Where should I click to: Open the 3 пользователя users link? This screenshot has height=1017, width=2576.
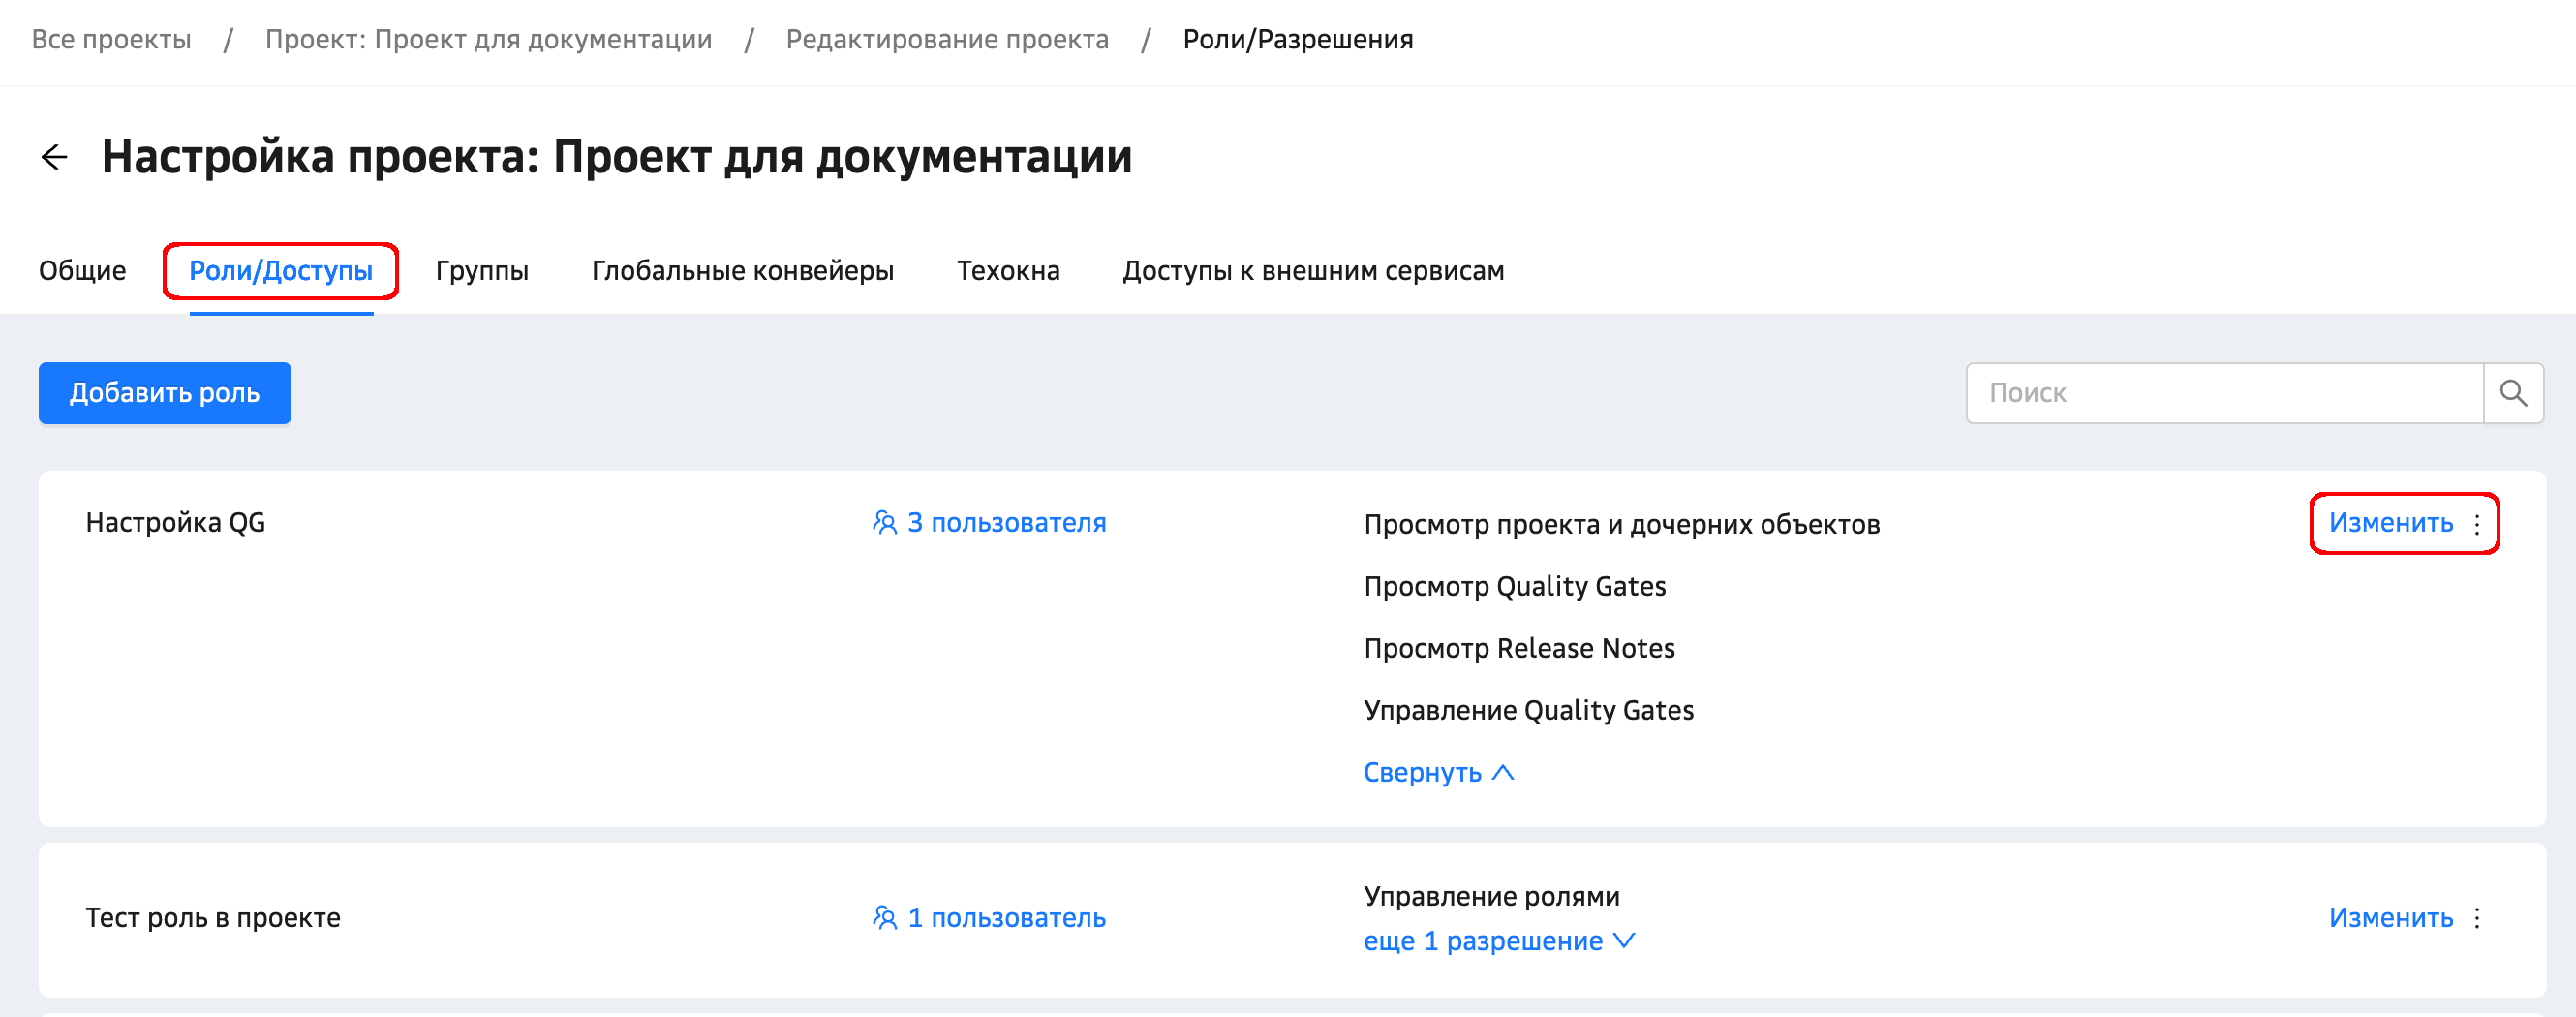1006,523
